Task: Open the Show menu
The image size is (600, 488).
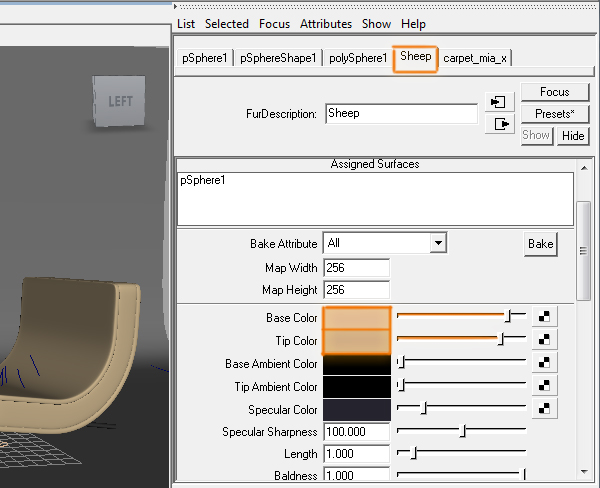Action: pos(376,24)
